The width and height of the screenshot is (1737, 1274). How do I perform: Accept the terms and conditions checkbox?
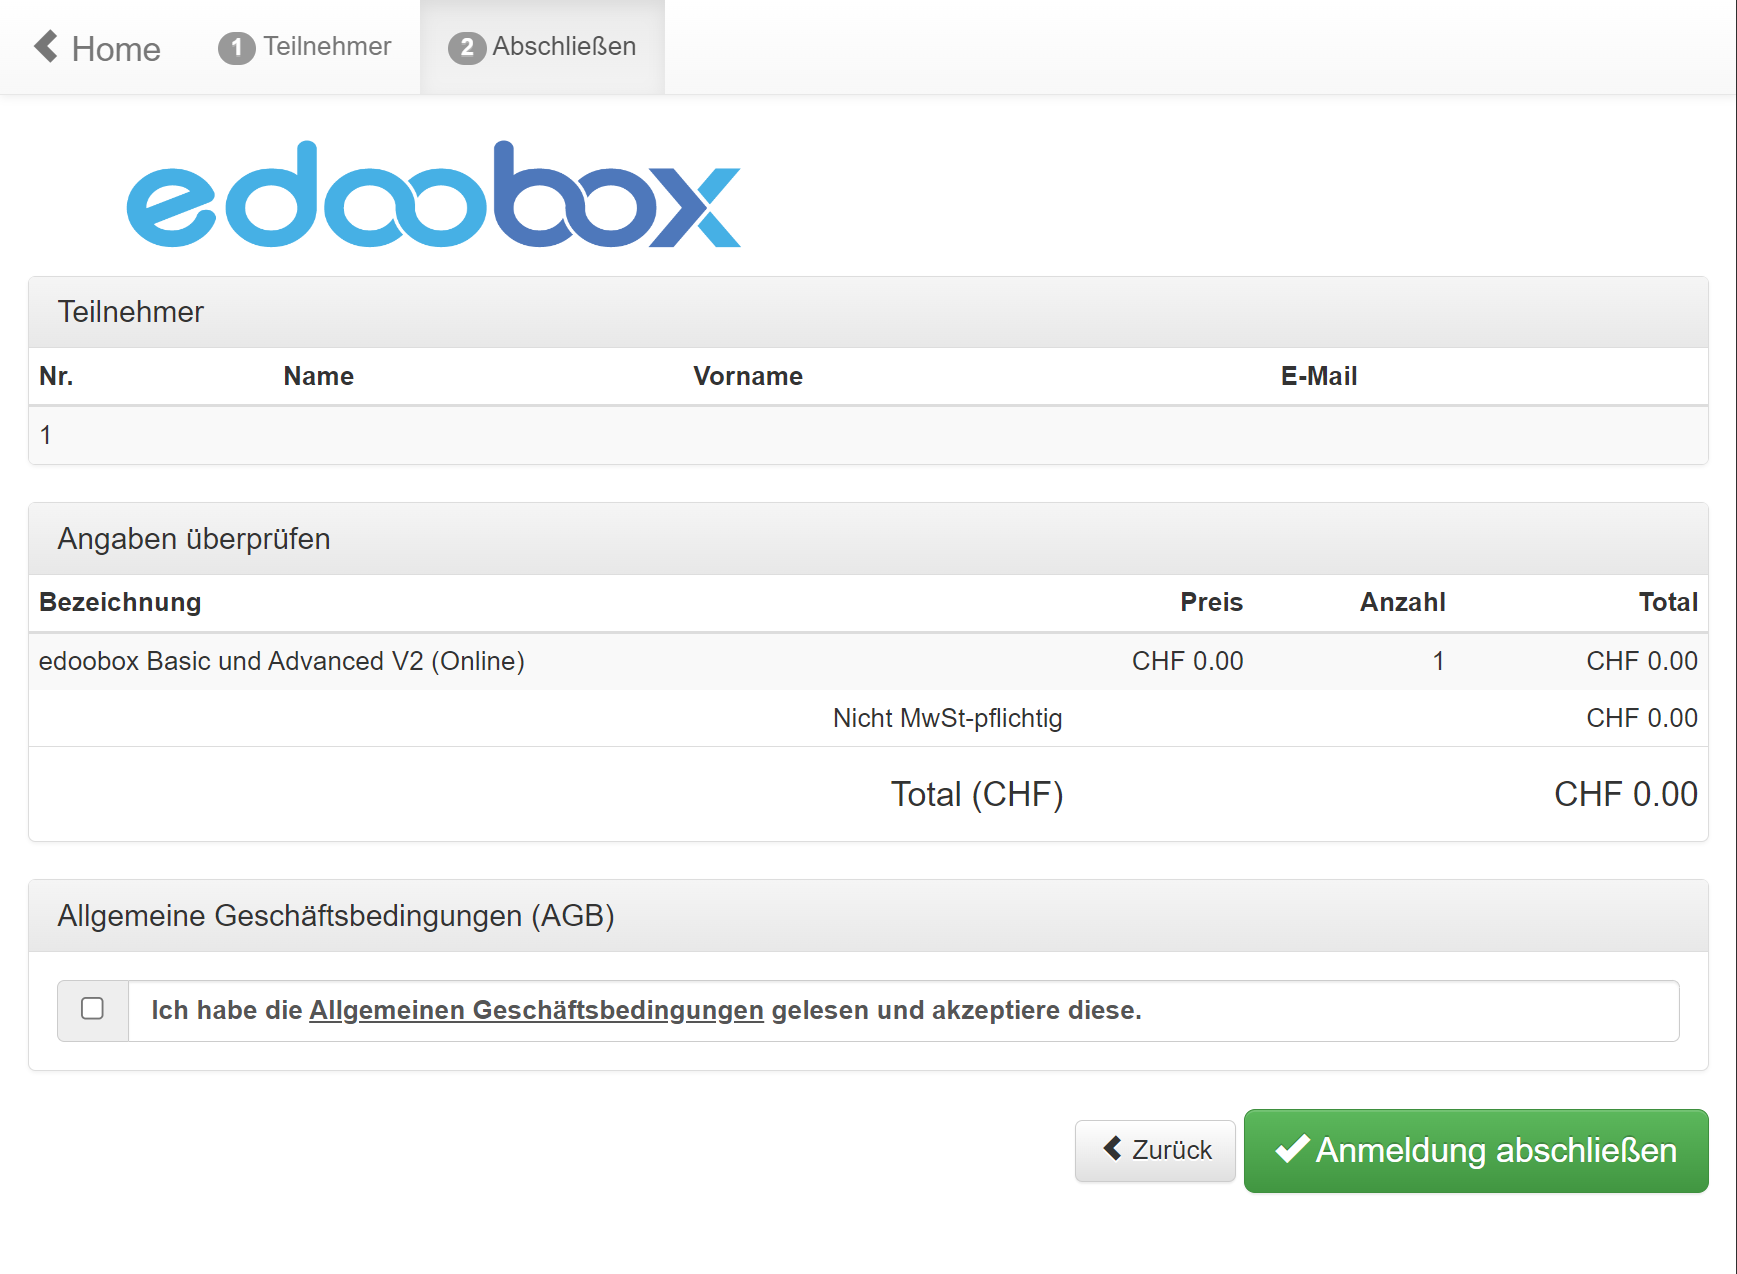point(93,1009)
